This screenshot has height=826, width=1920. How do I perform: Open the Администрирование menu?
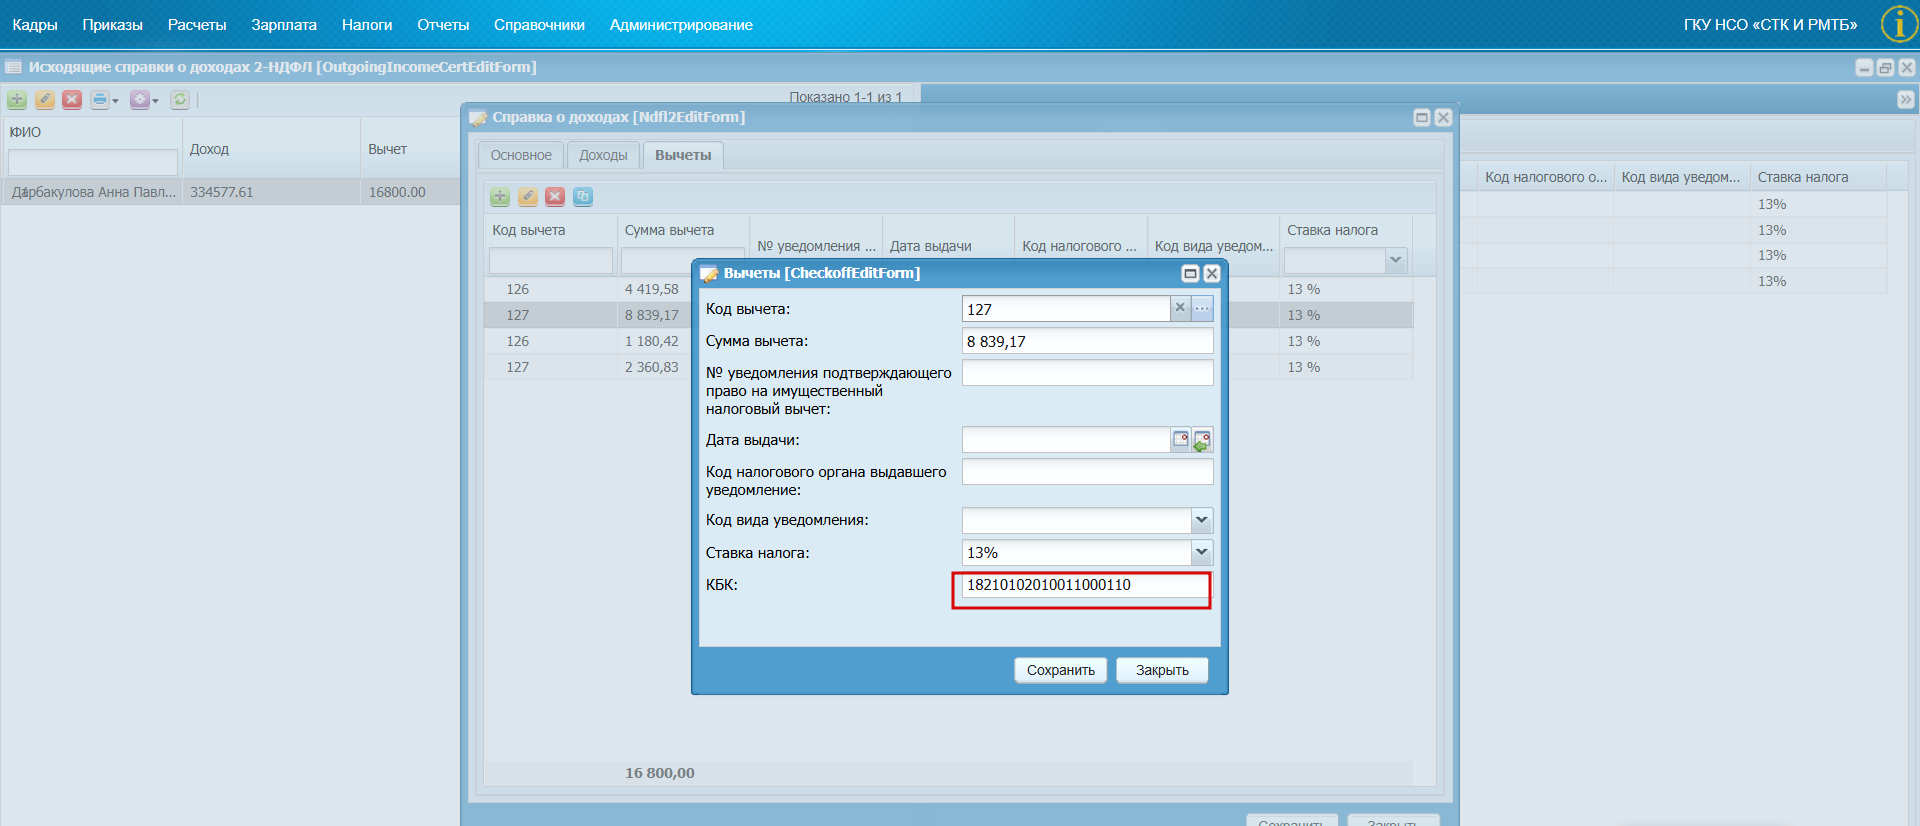pos(681,25)
